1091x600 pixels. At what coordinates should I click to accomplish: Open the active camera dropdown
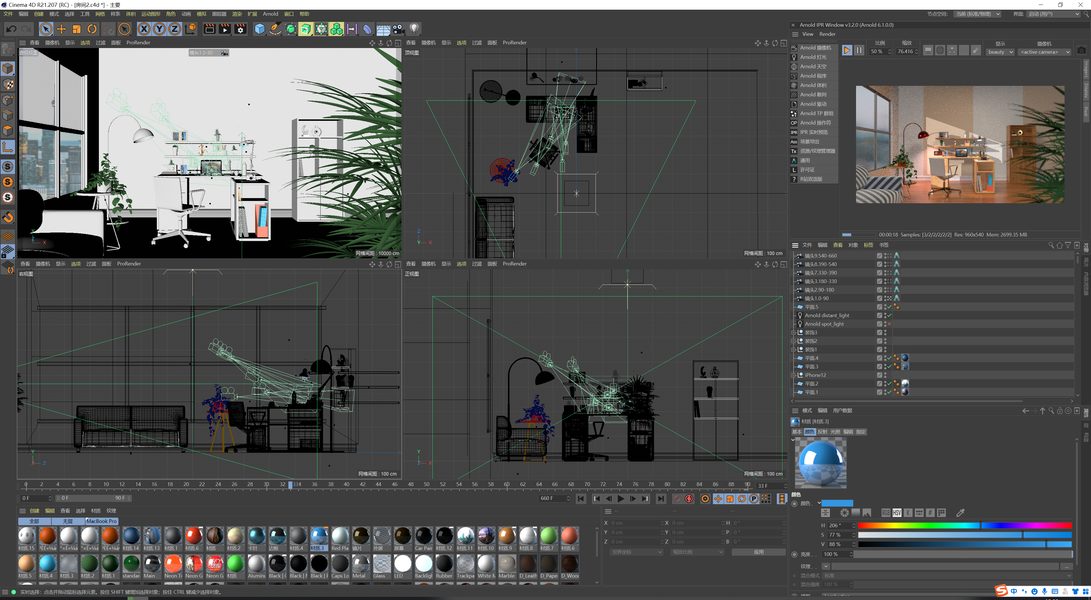1043,52
